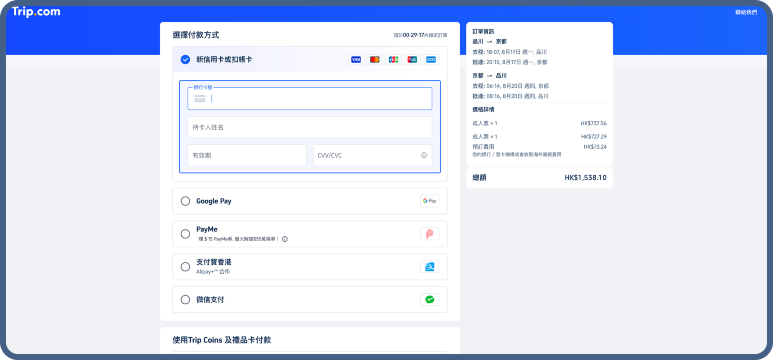Click the 品川 → 京都 route title
Viewport: 773px width, 360px height.
pos(490,41)
